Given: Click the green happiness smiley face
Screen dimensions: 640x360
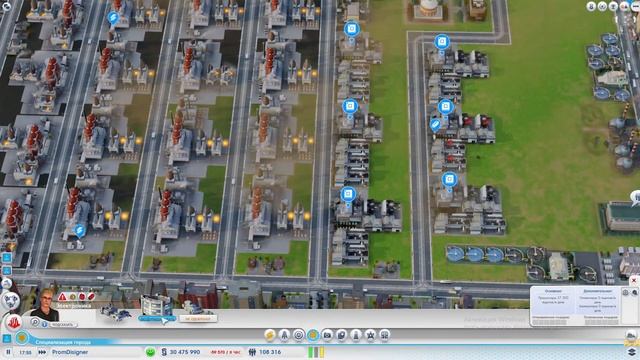Looking at the screenshot, I should point(151,352).
